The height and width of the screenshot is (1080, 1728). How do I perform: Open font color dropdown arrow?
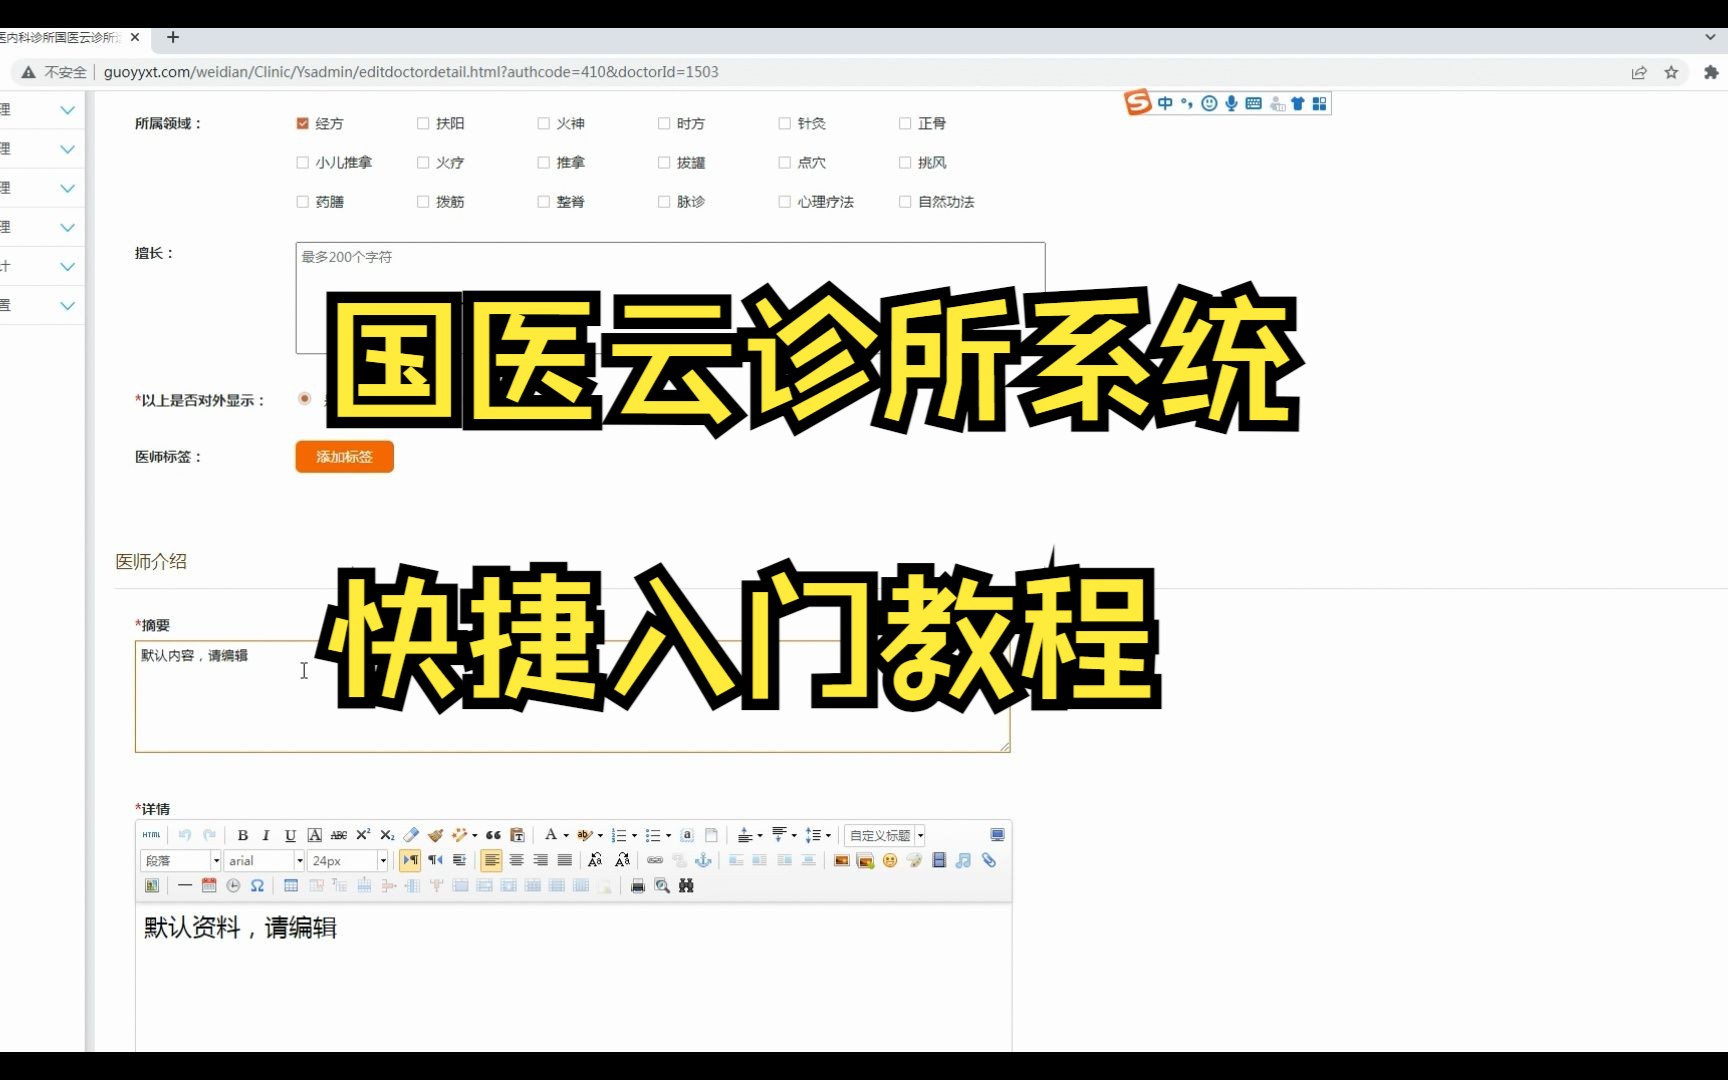(x=566, y=835)
